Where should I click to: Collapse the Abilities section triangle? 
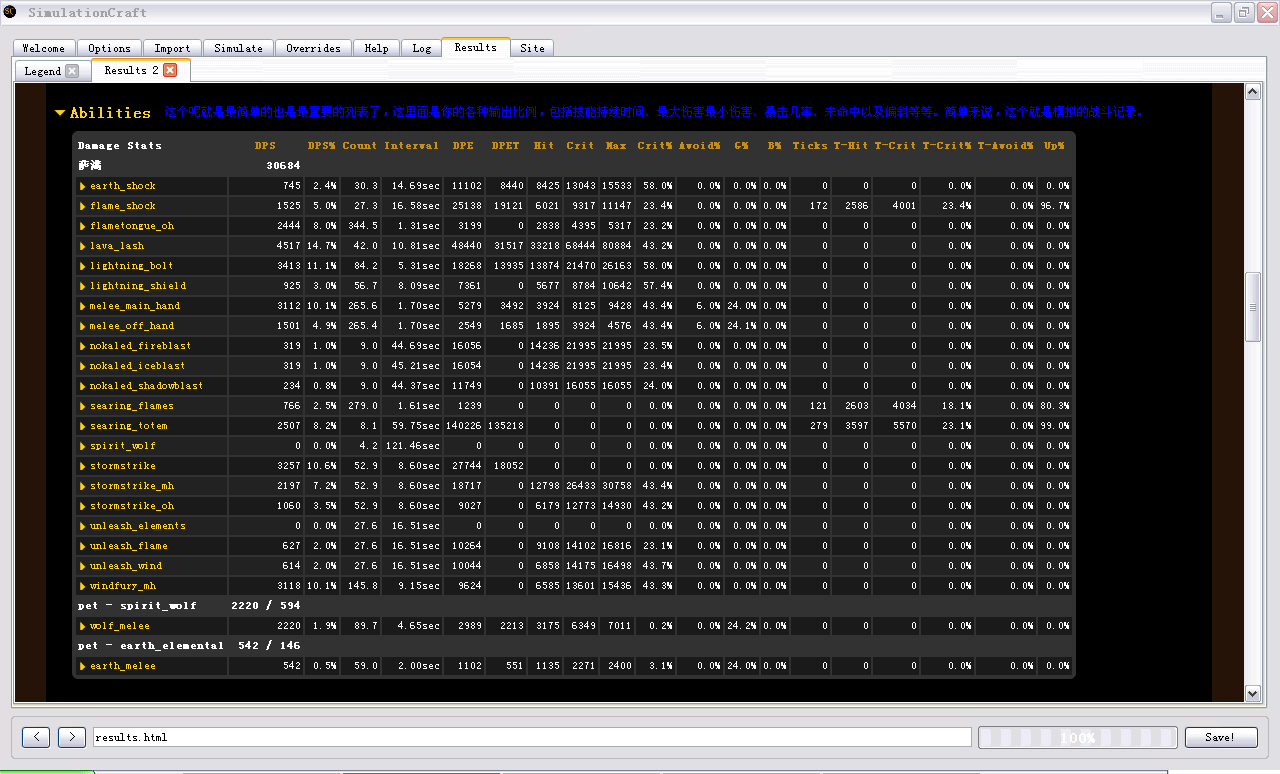pyautogui.click(x=60, y=113)
